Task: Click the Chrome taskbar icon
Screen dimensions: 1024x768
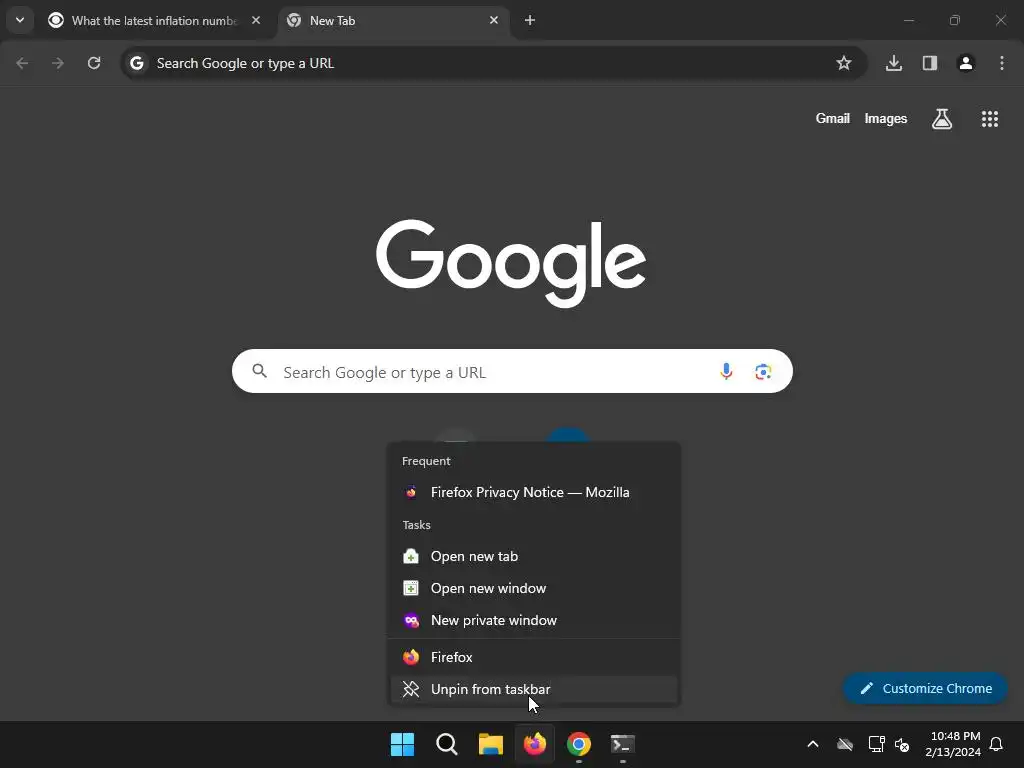Action: pyautogui.click(x=579, y=744)
